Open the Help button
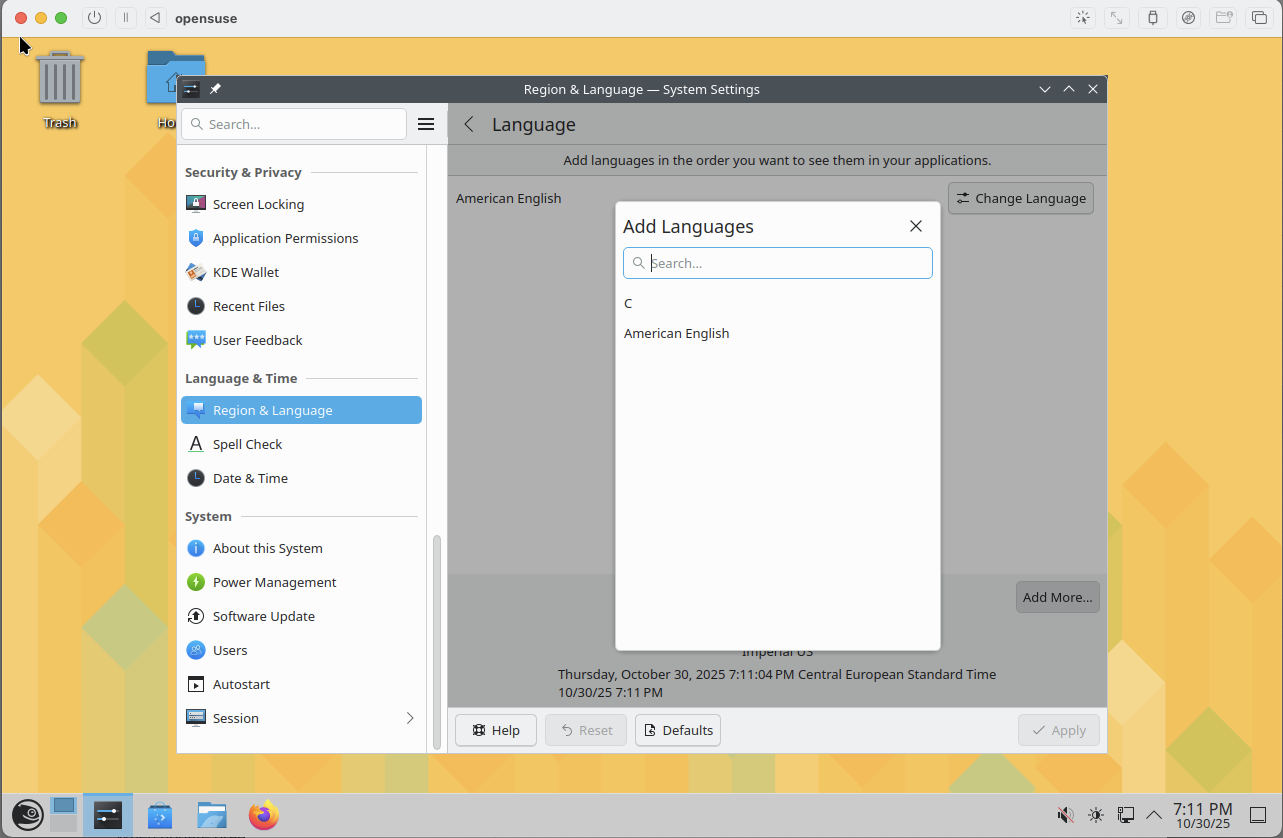Viewport: 1283px width, 838px height. tap(496, 730)
